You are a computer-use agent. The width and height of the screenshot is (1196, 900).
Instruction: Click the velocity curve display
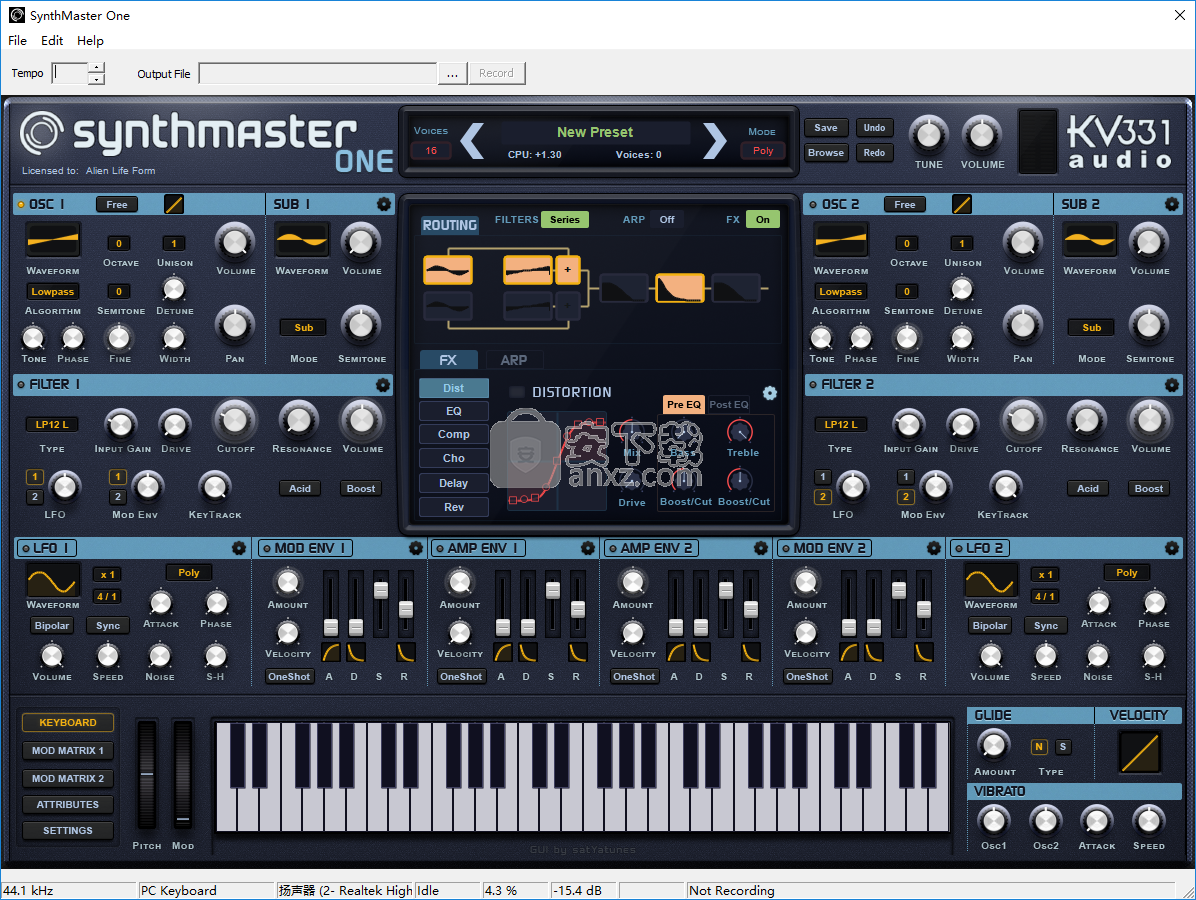click(x=1140, y=752)
